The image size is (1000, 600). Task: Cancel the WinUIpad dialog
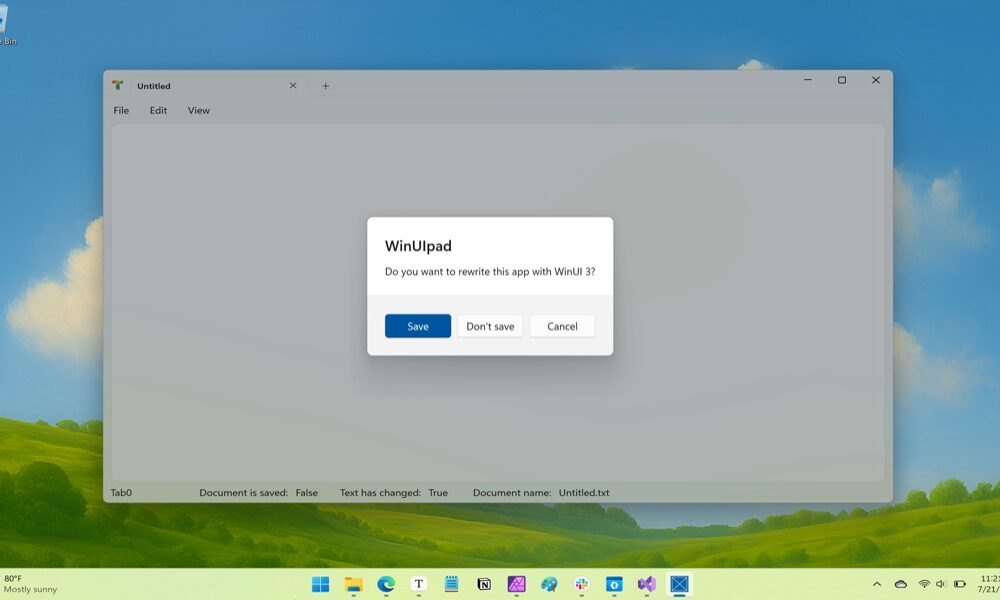[562, 326]
